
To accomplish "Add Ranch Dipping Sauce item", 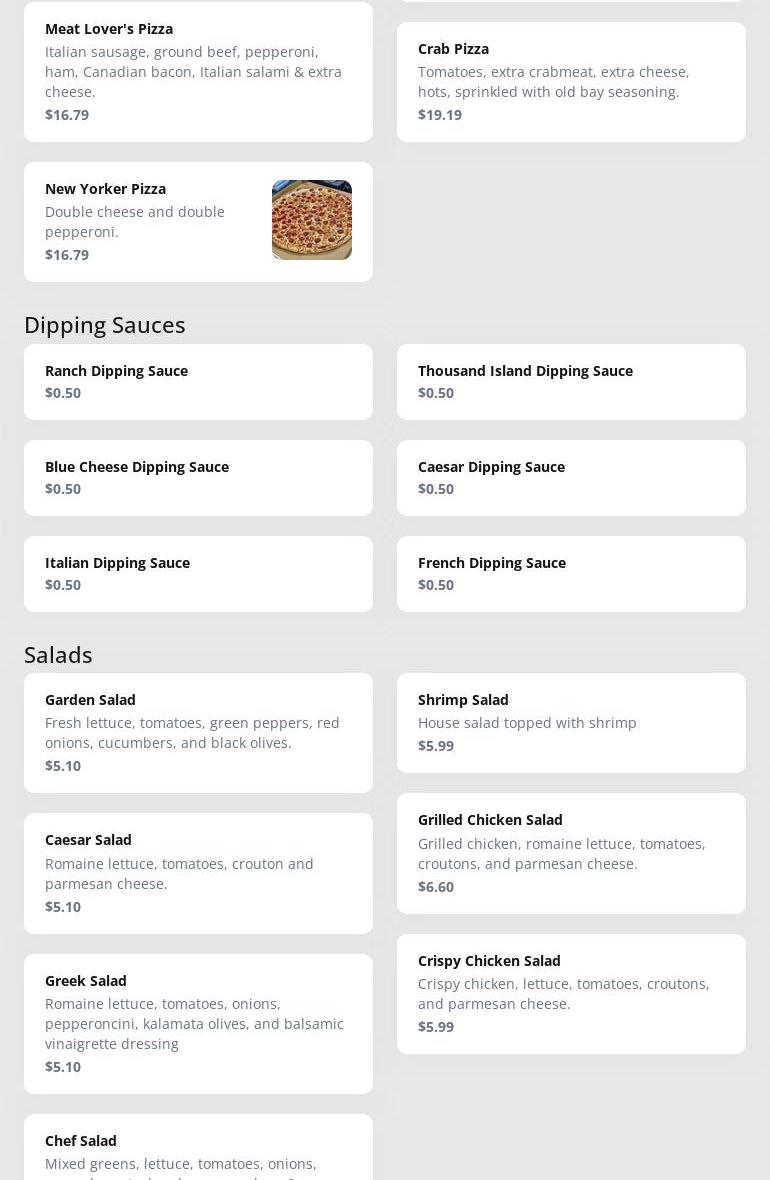I will (x=198, y=382).
